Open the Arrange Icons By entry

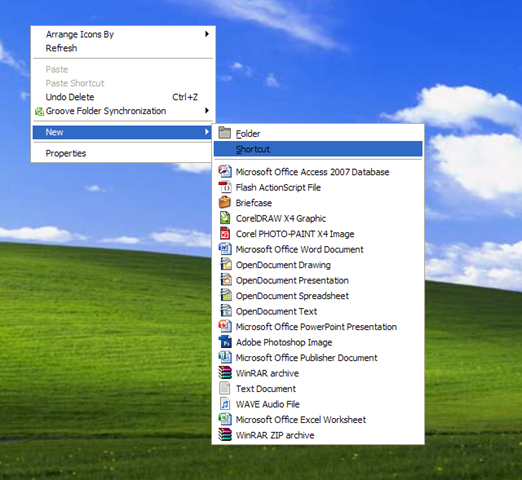coord(122,34)
